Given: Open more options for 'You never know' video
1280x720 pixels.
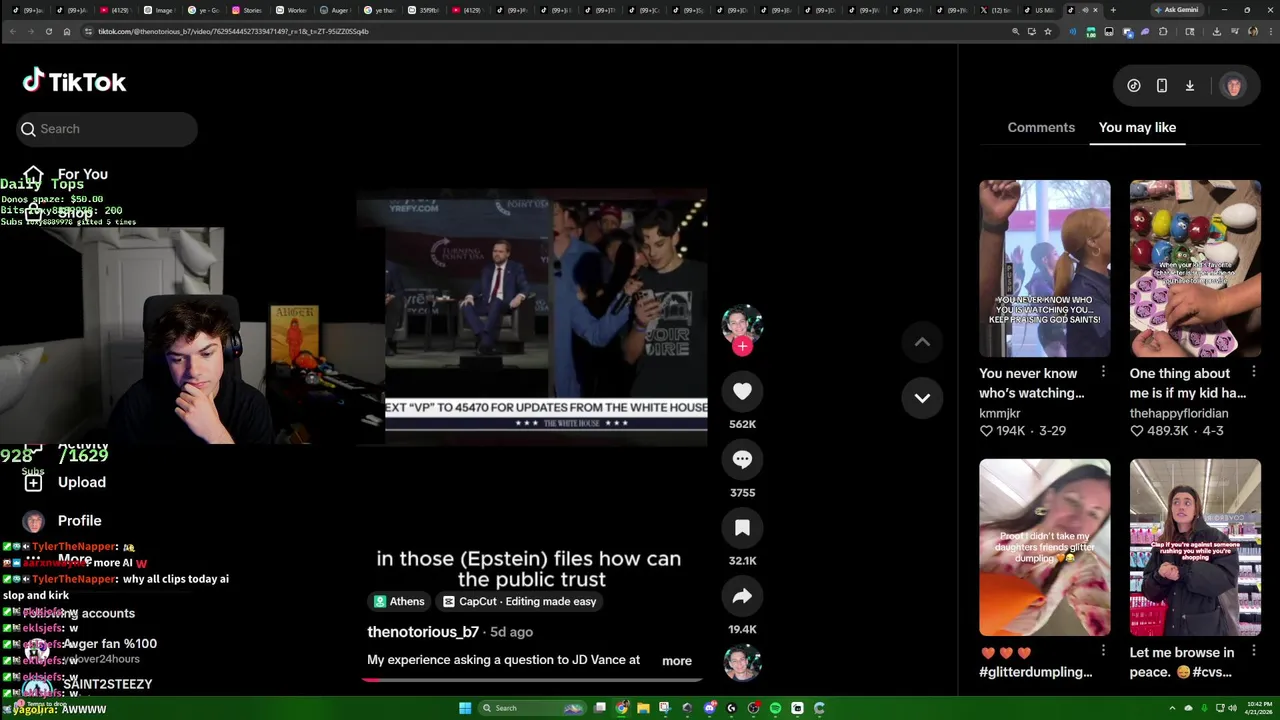Looking at the screenshot, I should [1103, 372].
